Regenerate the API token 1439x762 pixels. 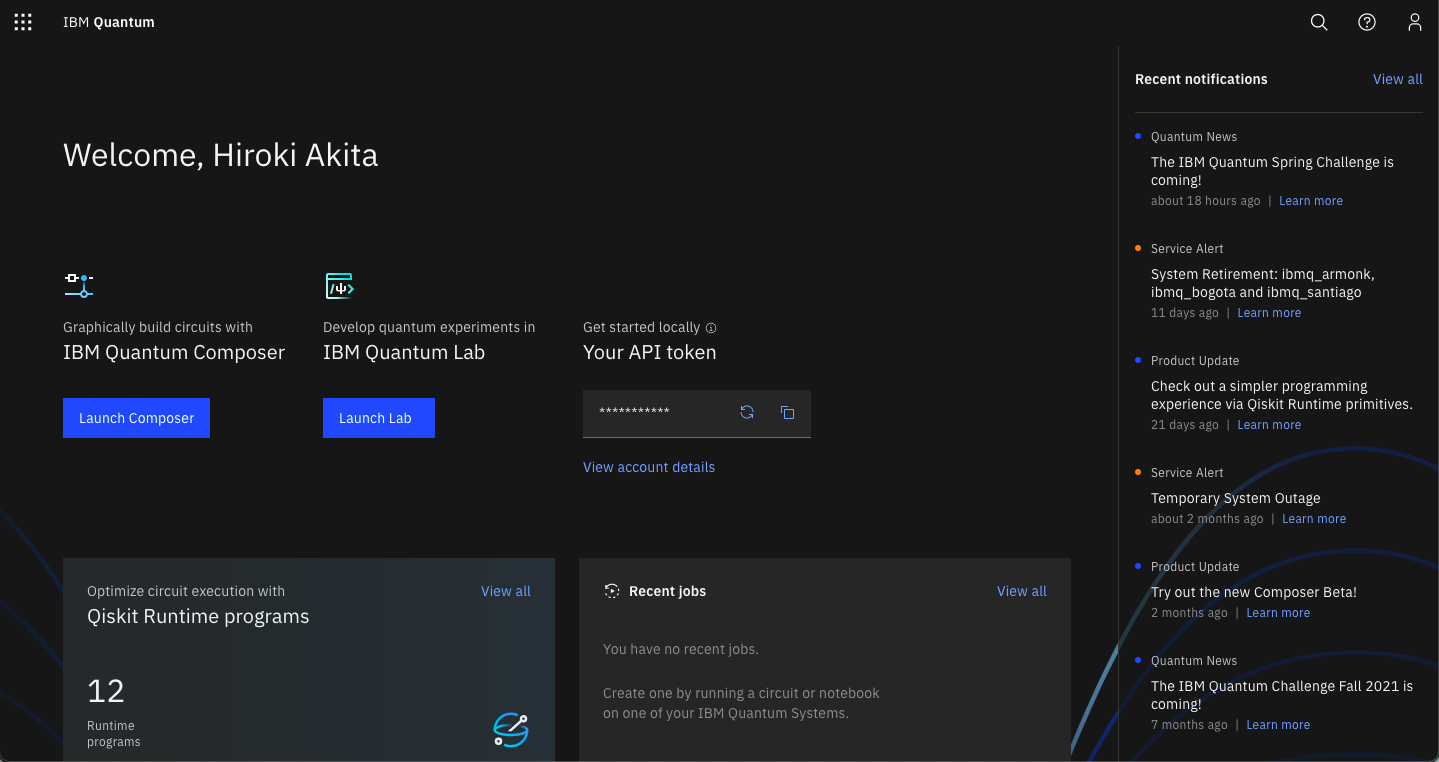(x=747, y=412)
